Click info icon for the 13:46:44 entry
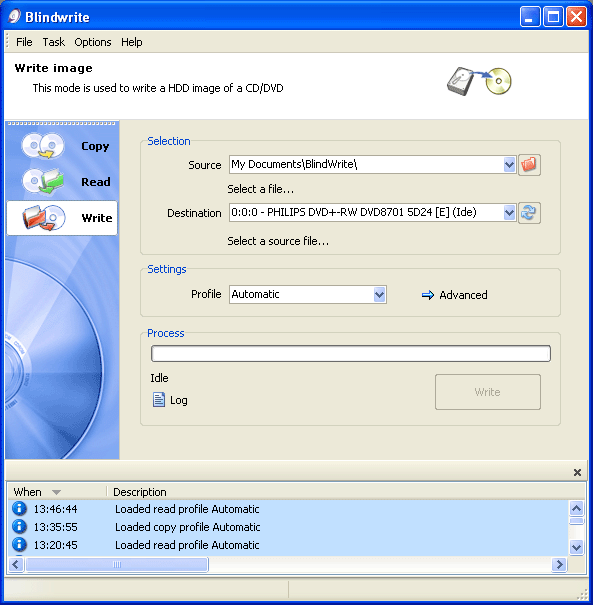Screen dimensions: 593x605 pyautogui.click(x=19, y=509)
